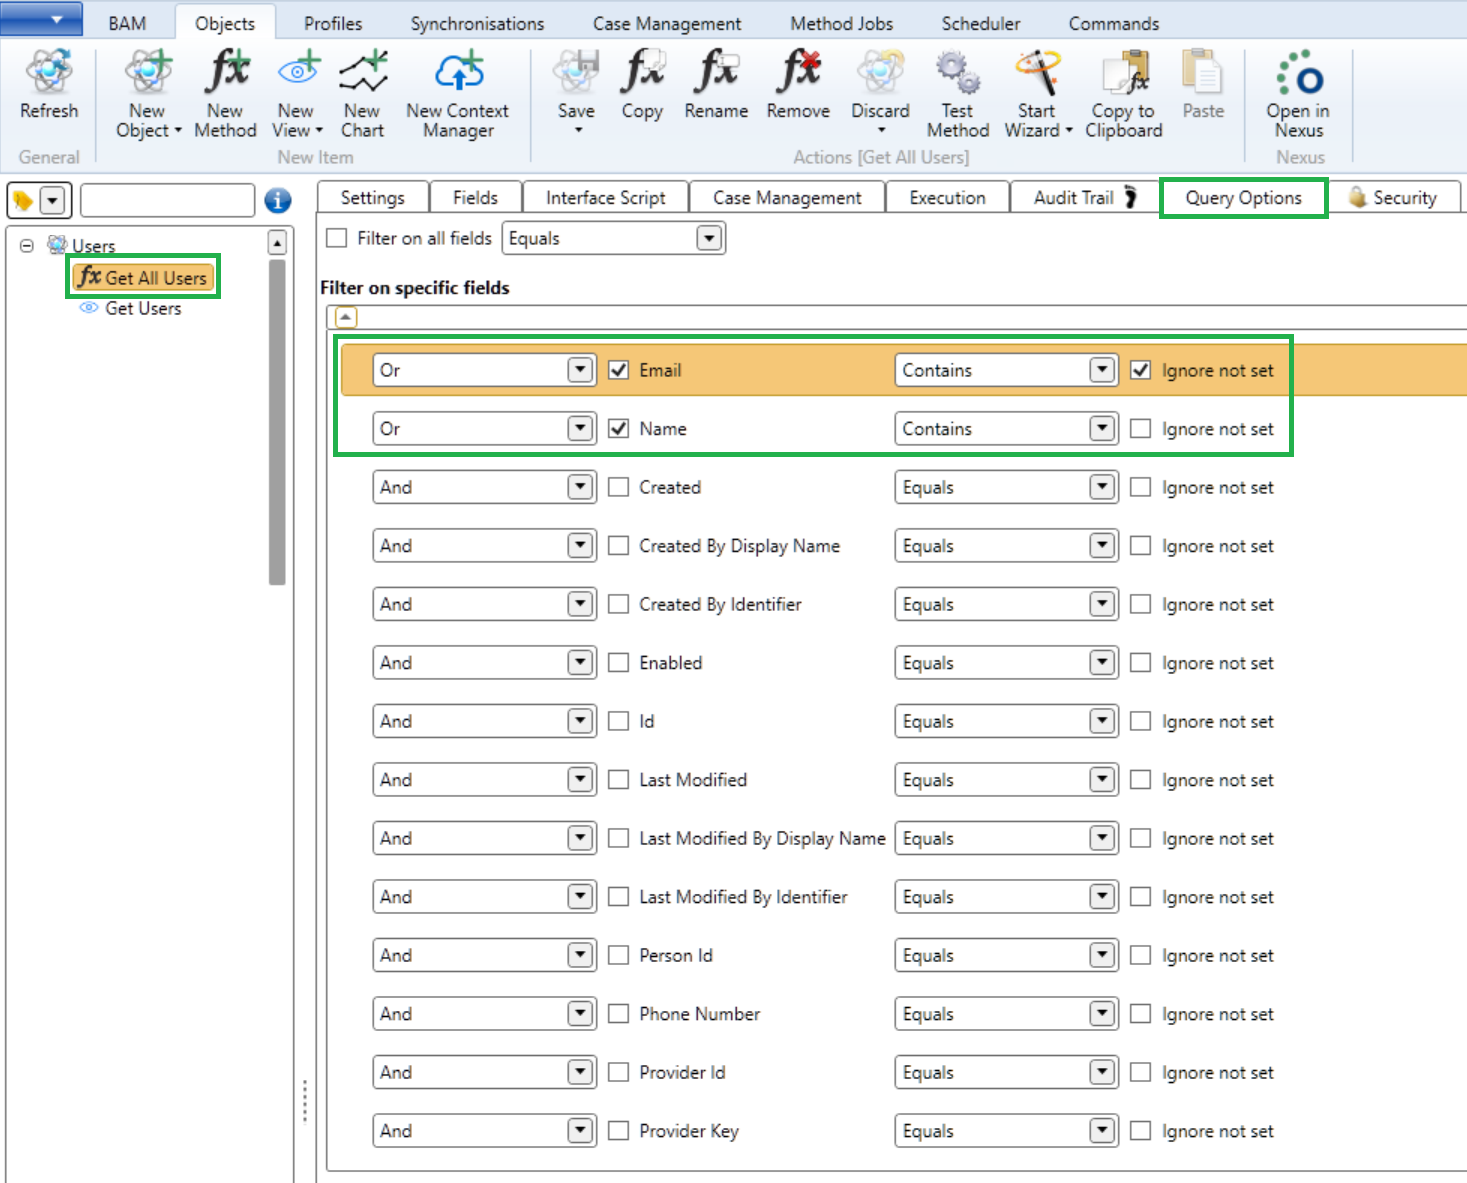Click the tree panel vertical scrollbar thumb
Viewport: 1467px width, 1183px height.
point(277,421)
